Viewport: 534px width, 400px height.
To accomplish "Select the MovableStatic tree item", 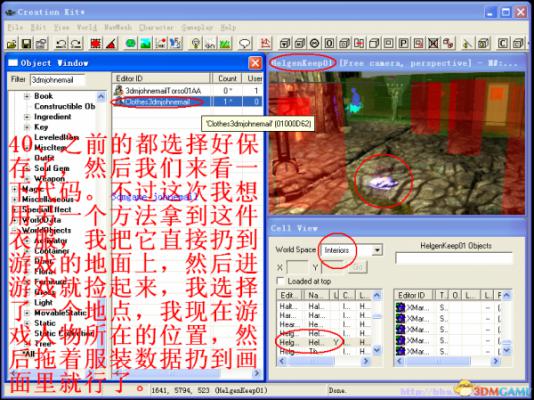I will (60, 313).
